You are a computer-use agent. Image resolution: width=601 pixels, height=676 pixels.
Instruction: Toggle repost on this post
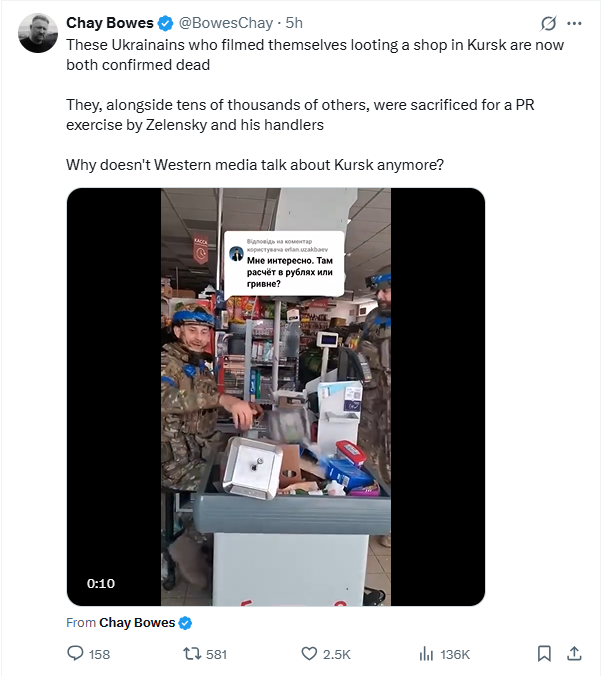point(190,653)
